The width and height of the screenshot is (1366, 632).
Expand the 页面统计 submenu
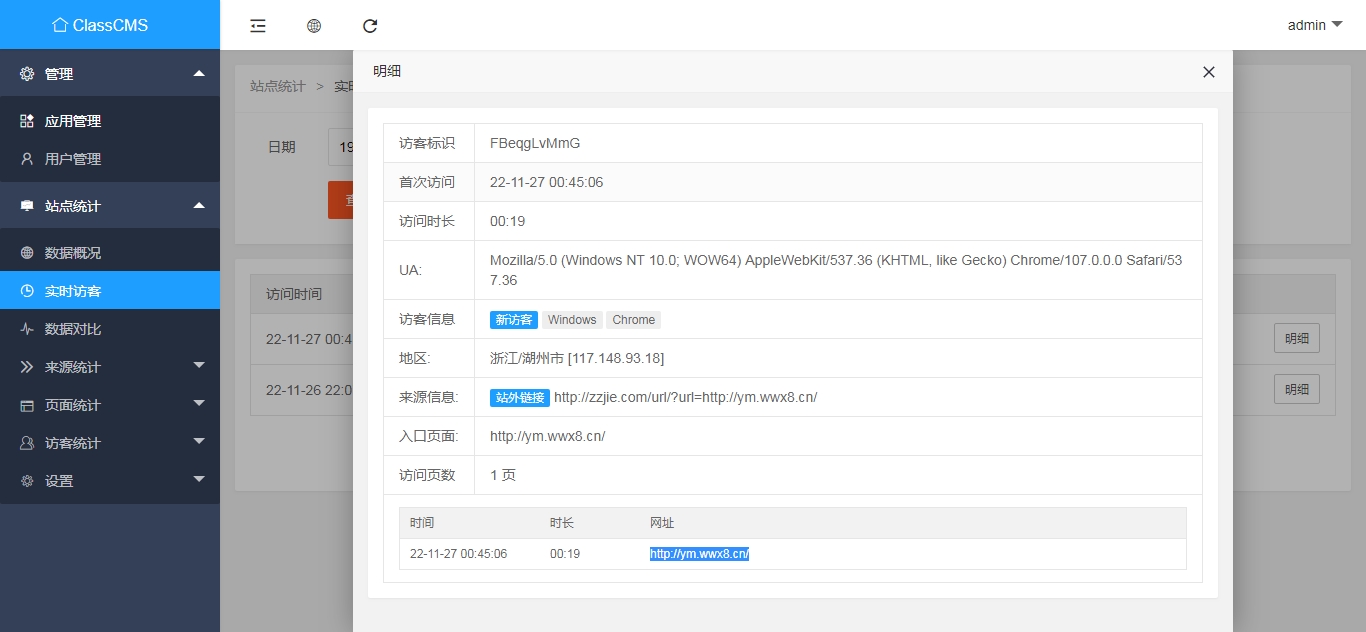click(110, 405)
